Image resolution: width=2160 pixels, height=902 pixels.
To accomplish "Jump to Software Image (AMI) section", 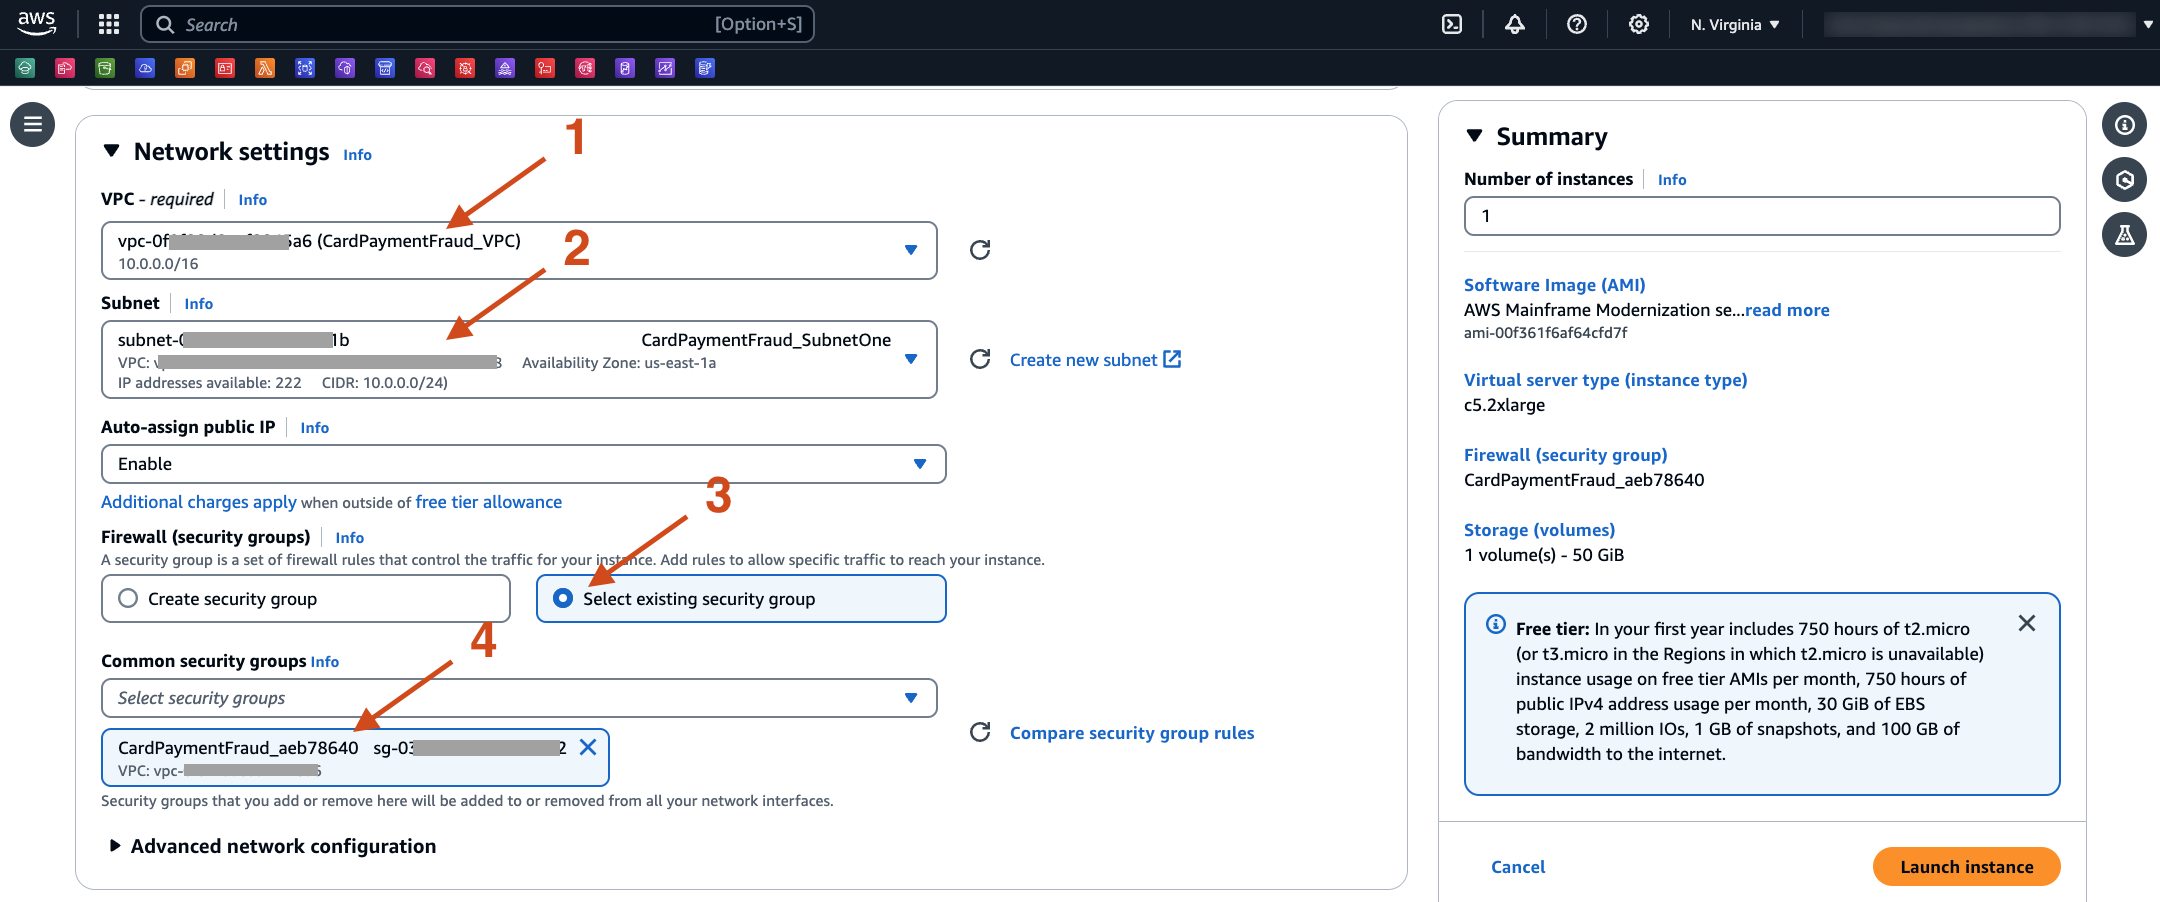I will (x=1554, y=285).
